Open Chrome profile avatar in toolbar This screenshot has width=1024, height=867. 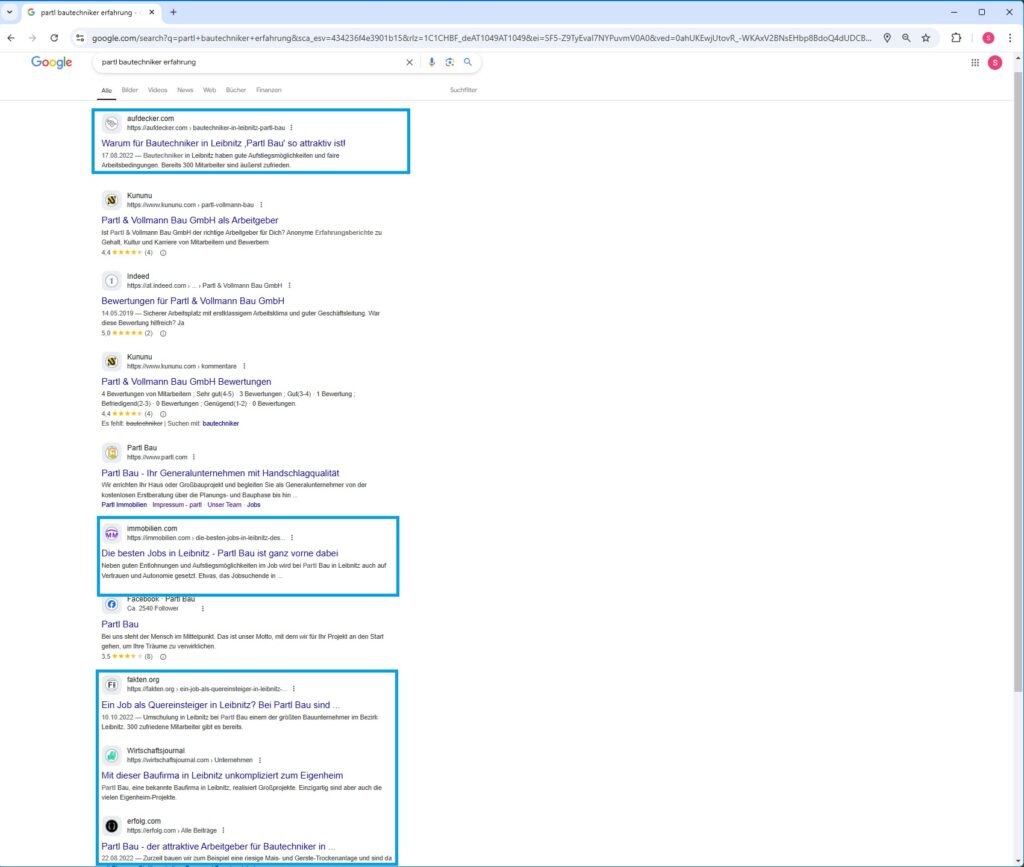click(988, 38)
